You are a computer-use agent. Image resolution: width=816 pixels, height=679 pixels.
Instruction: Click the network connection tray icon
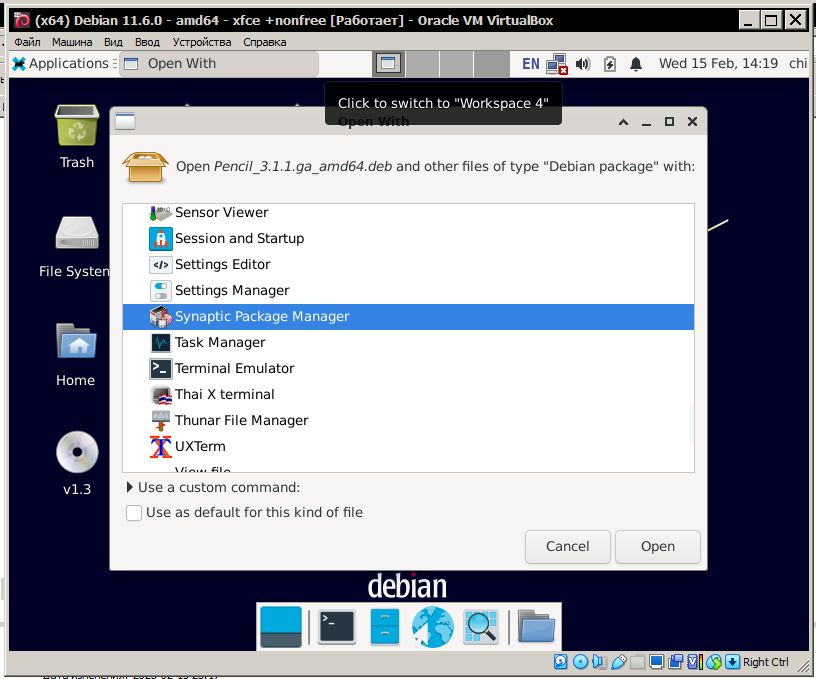click(x=556, y=65)
